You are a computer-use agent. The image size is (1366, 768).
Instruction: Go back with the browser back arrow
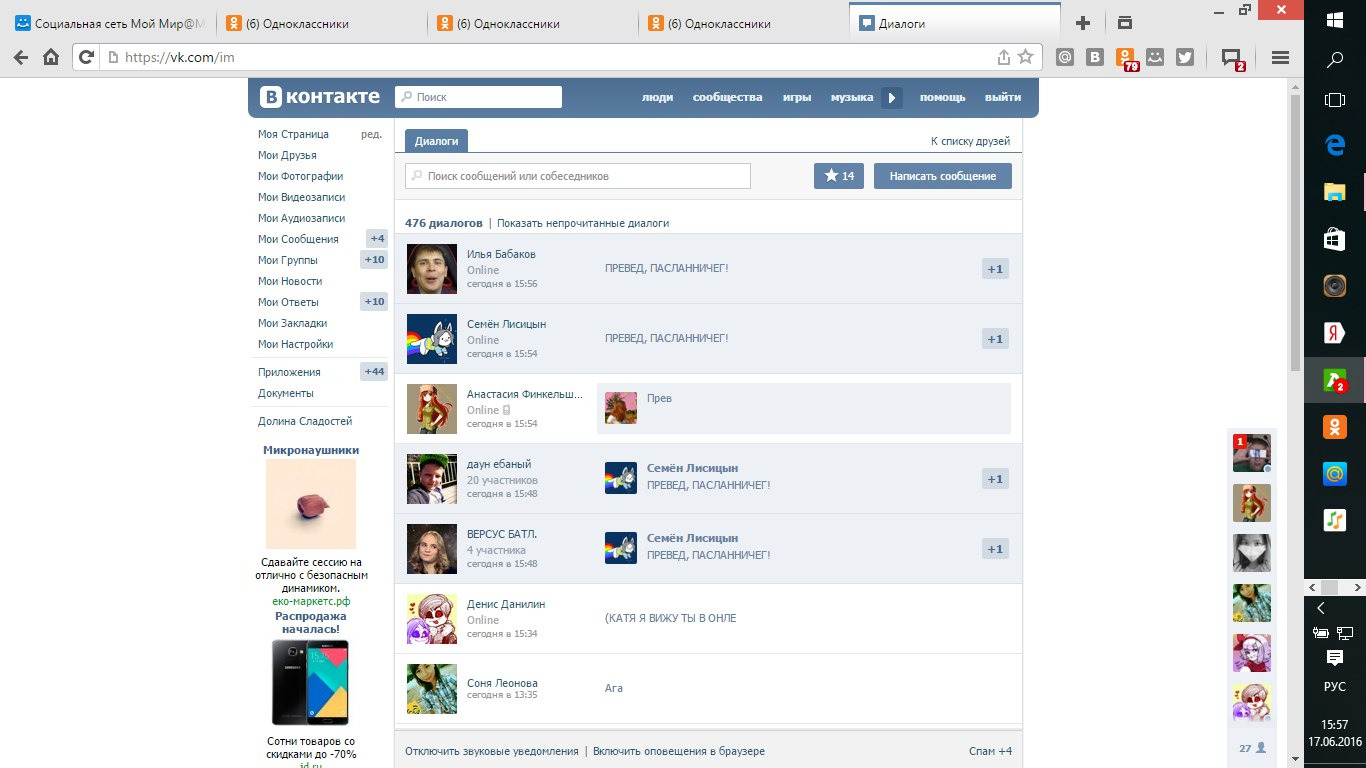19,57
